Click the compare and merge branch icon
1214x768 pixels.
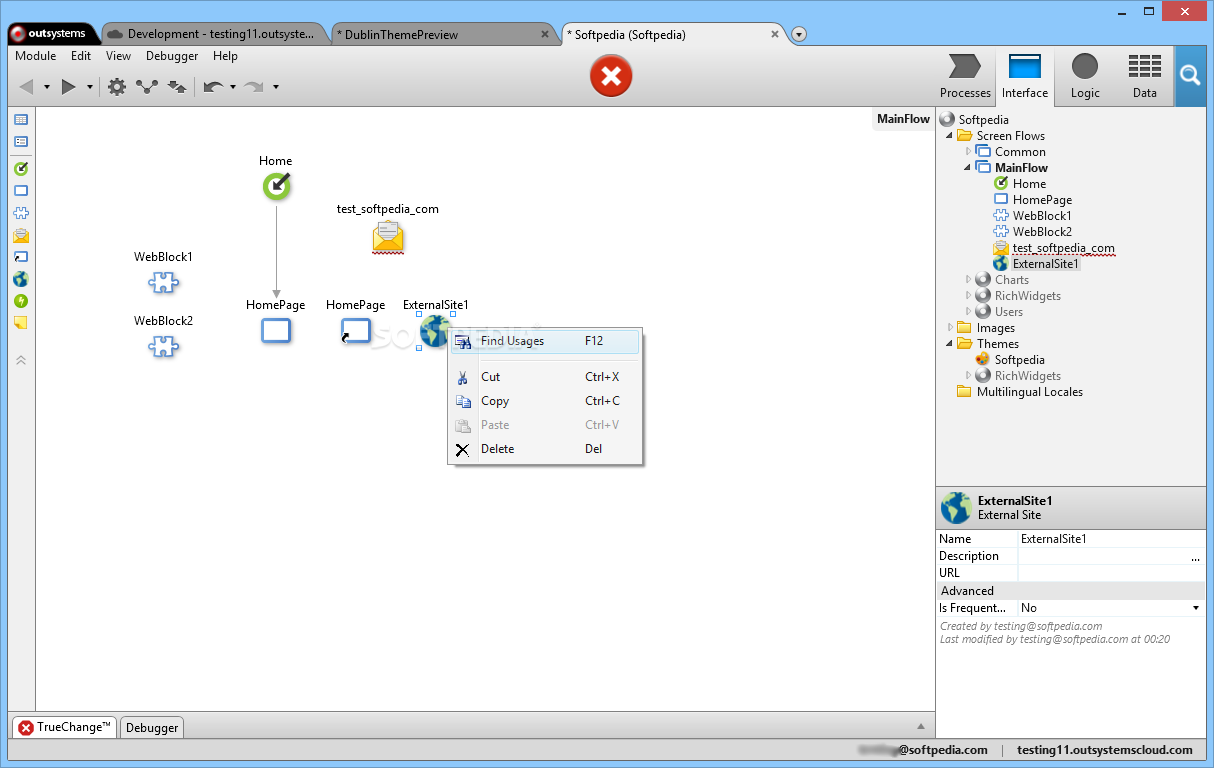click(x=147, y=87)
